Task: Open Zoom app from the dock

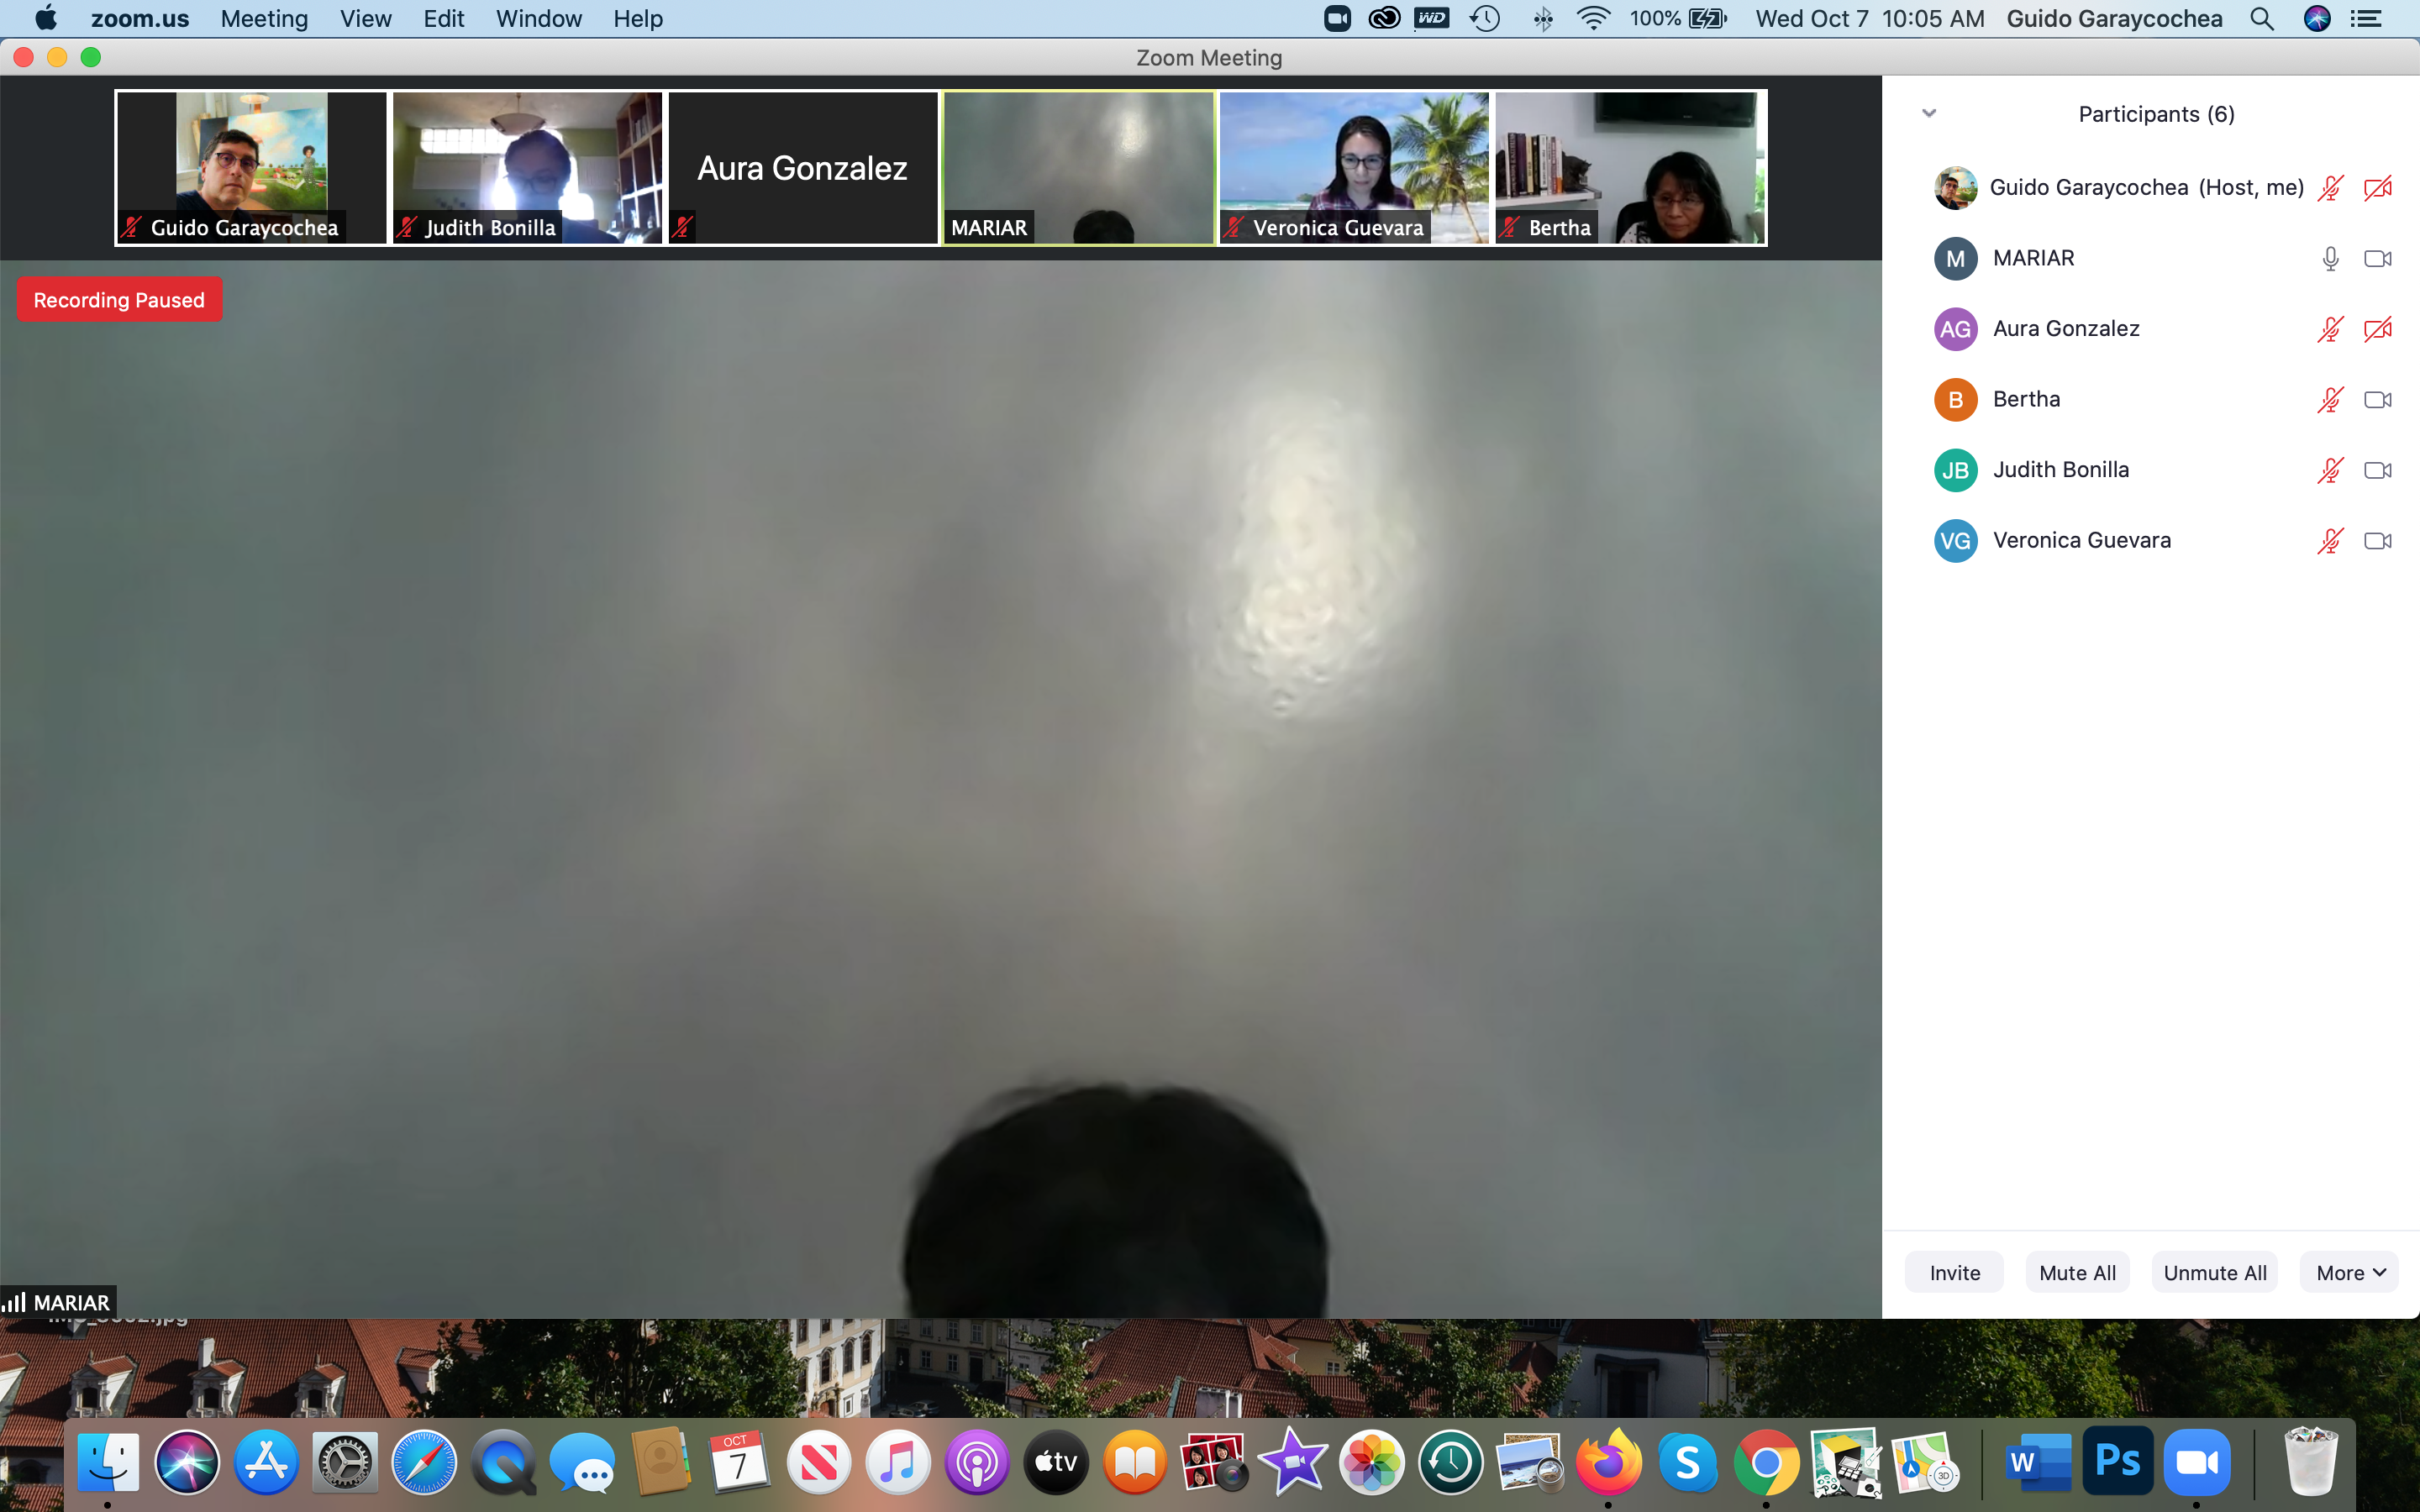Action: tap(2196, 1463)
